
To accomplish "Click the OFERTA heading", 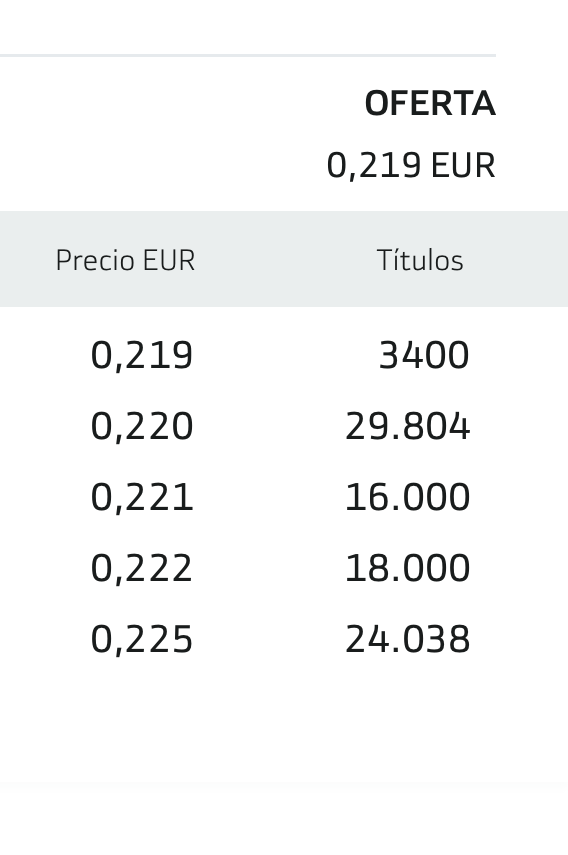I will tap(430, 104).
